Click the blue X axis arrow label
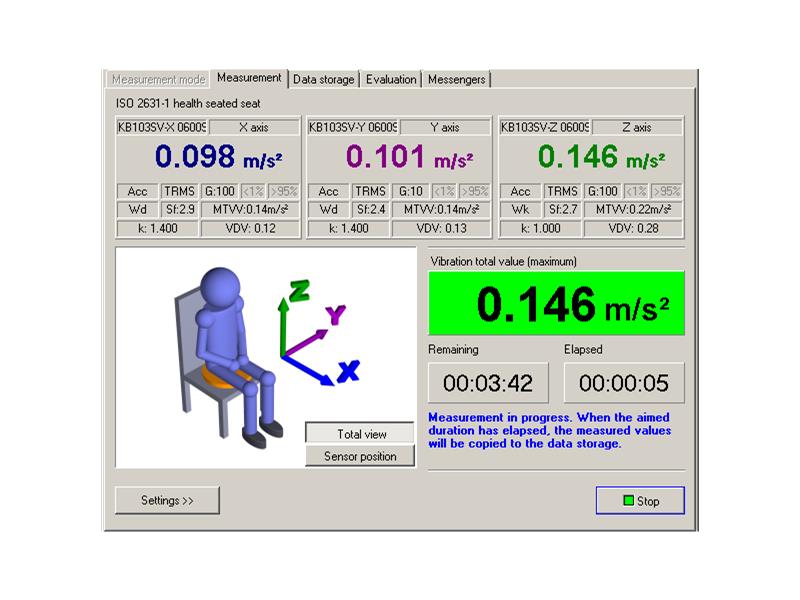 pos(349,371)
